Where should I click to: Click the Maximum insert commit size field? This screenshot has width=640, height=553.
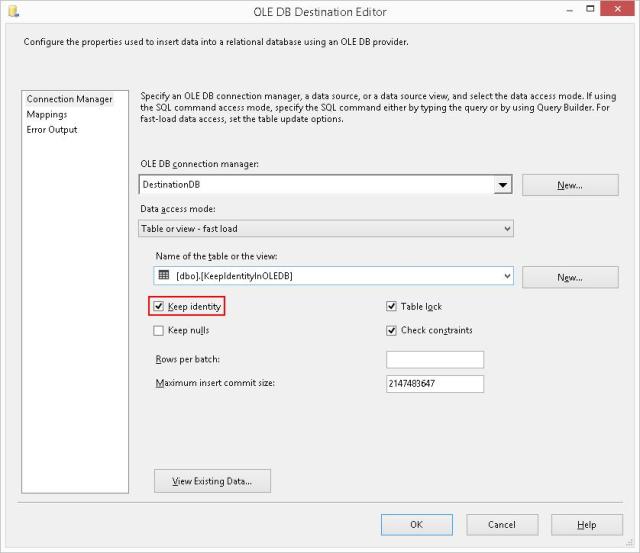(434, 383)
